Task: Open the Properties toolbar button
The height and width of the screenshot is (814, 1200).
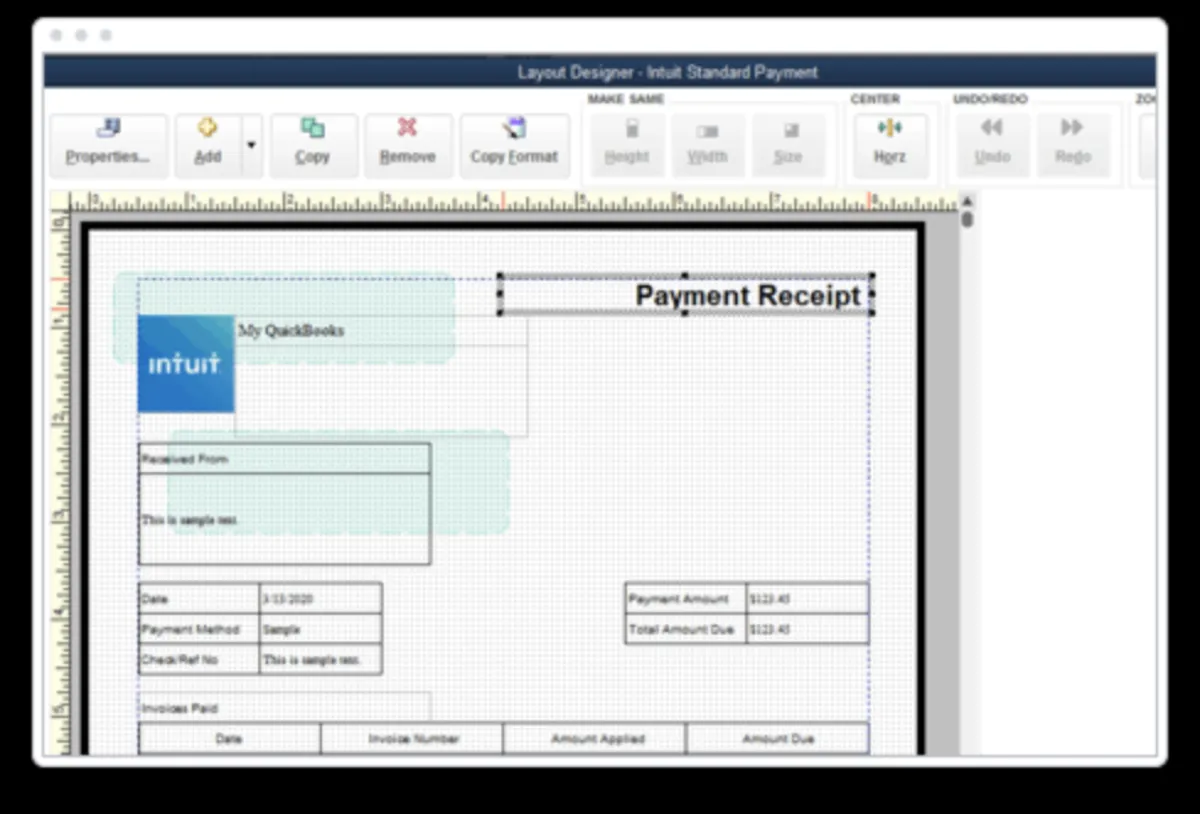Action: [108, 146]
